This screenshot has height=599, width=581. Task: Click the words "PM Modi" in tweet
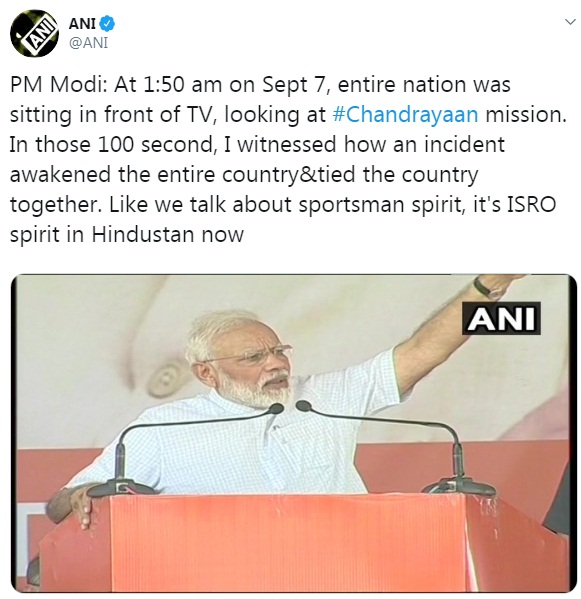tap(56, 85)
